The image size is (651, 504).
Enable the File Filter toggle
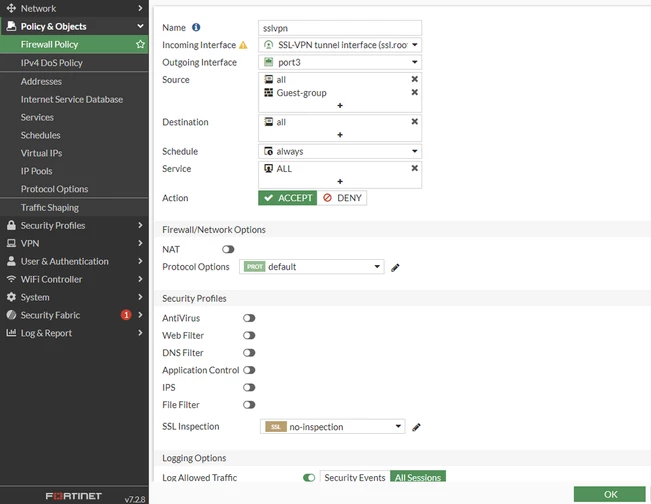coord(249,405)
